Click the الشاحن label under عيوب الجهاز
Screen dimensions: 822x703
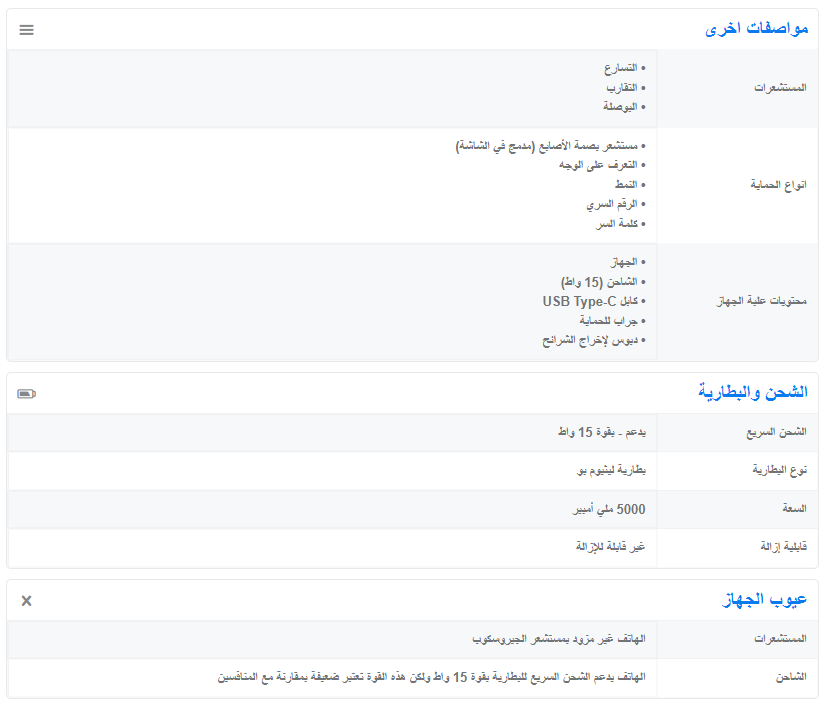[790, 677]
